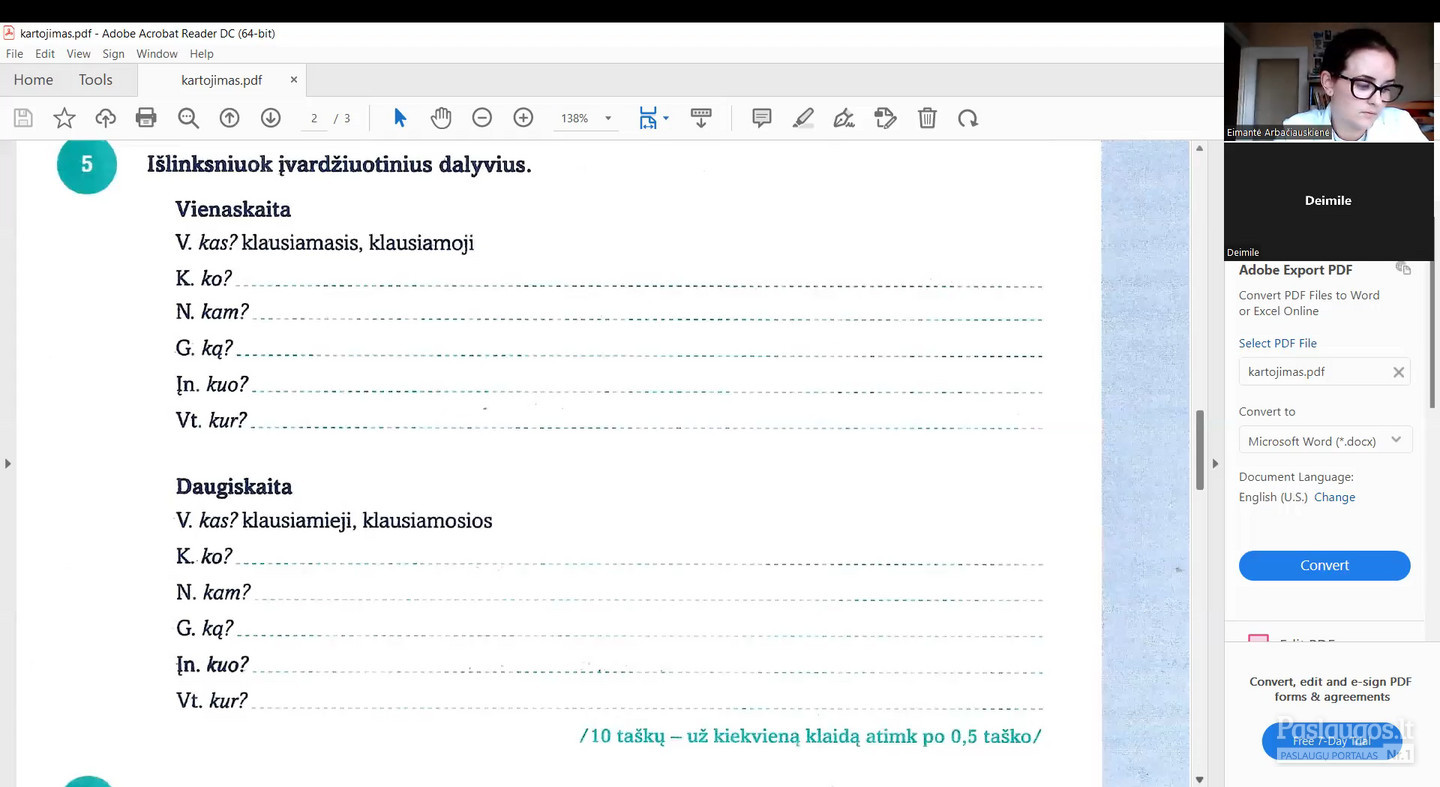Click the Adobe Export PDF heading
The image size is (1440, 787).
[1295, 270]
